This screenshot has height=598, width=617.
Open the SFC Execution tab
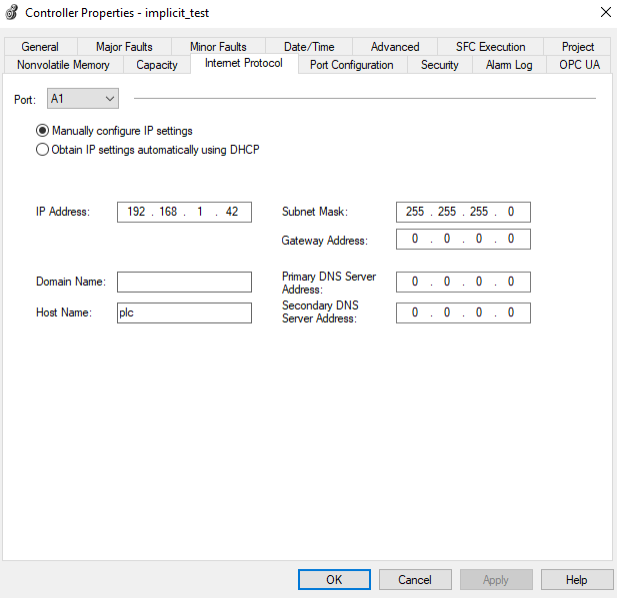pyautogui.click(x=490, y=46)
